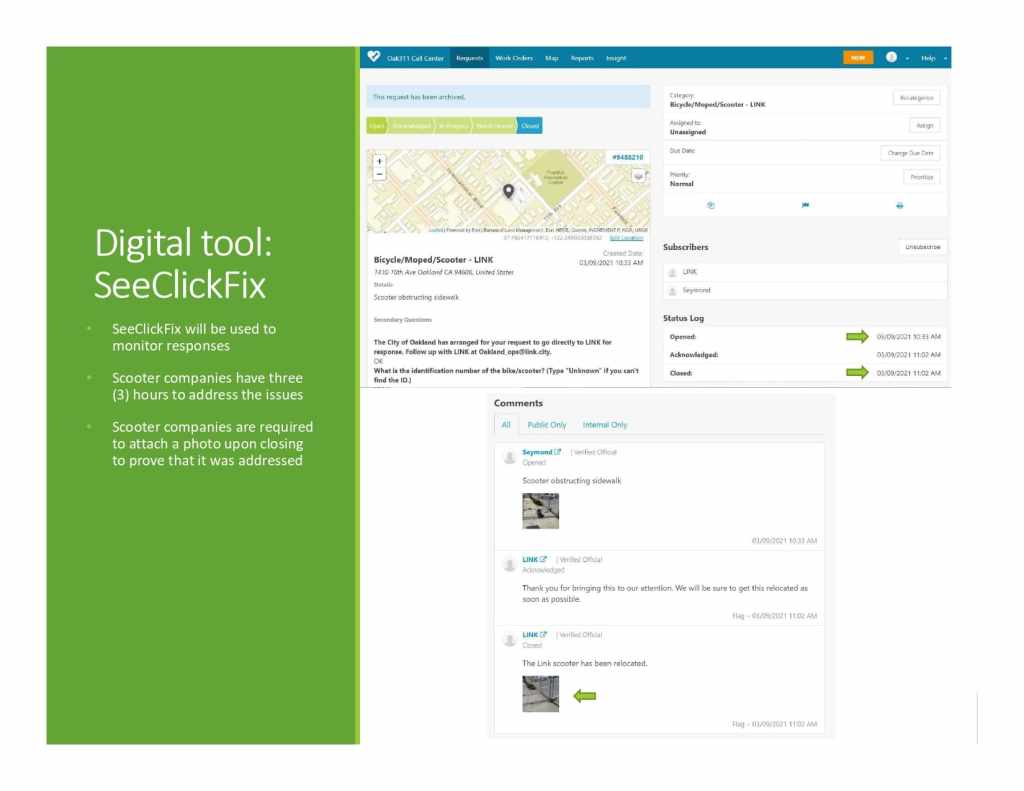
Task: Select the Closed status step
Action: pos(530,126)
